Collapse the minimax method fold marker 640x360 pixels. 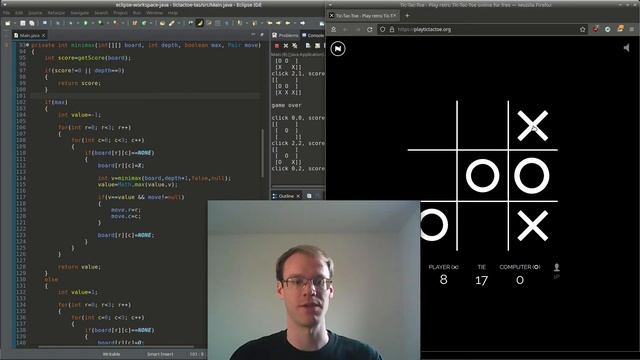pos(27,45)
